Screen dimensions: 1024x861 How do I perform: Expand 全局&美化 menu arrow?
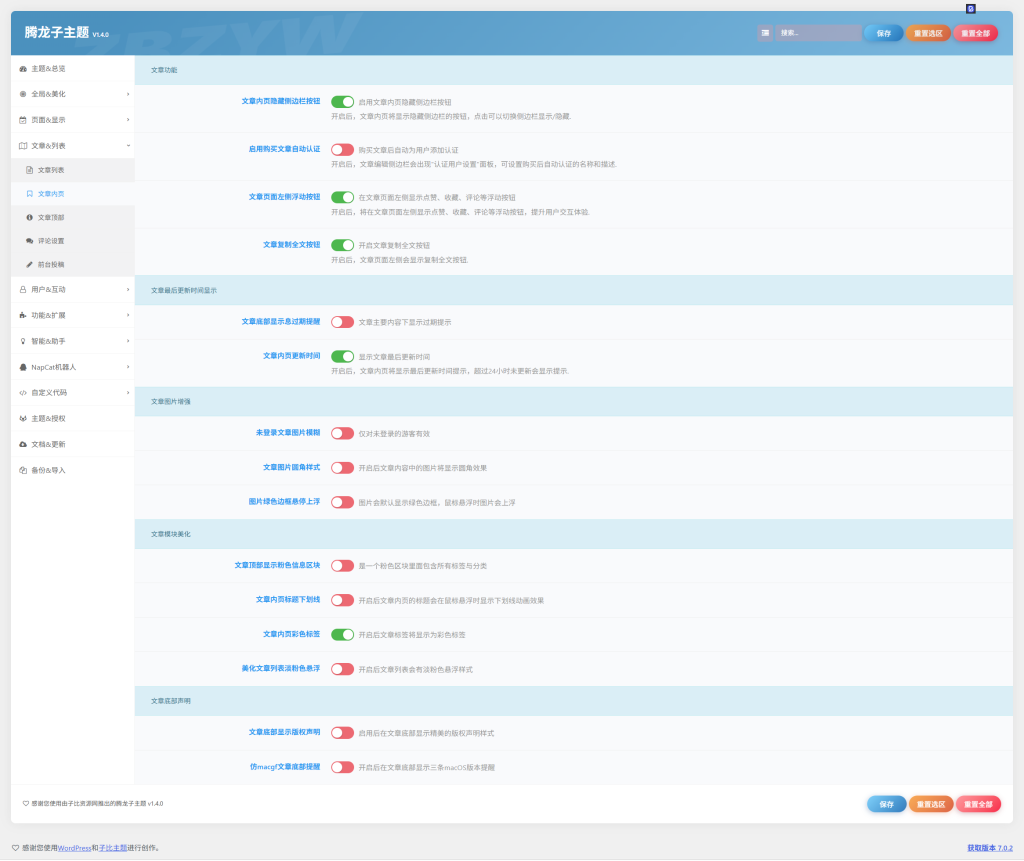coord(128,94)
